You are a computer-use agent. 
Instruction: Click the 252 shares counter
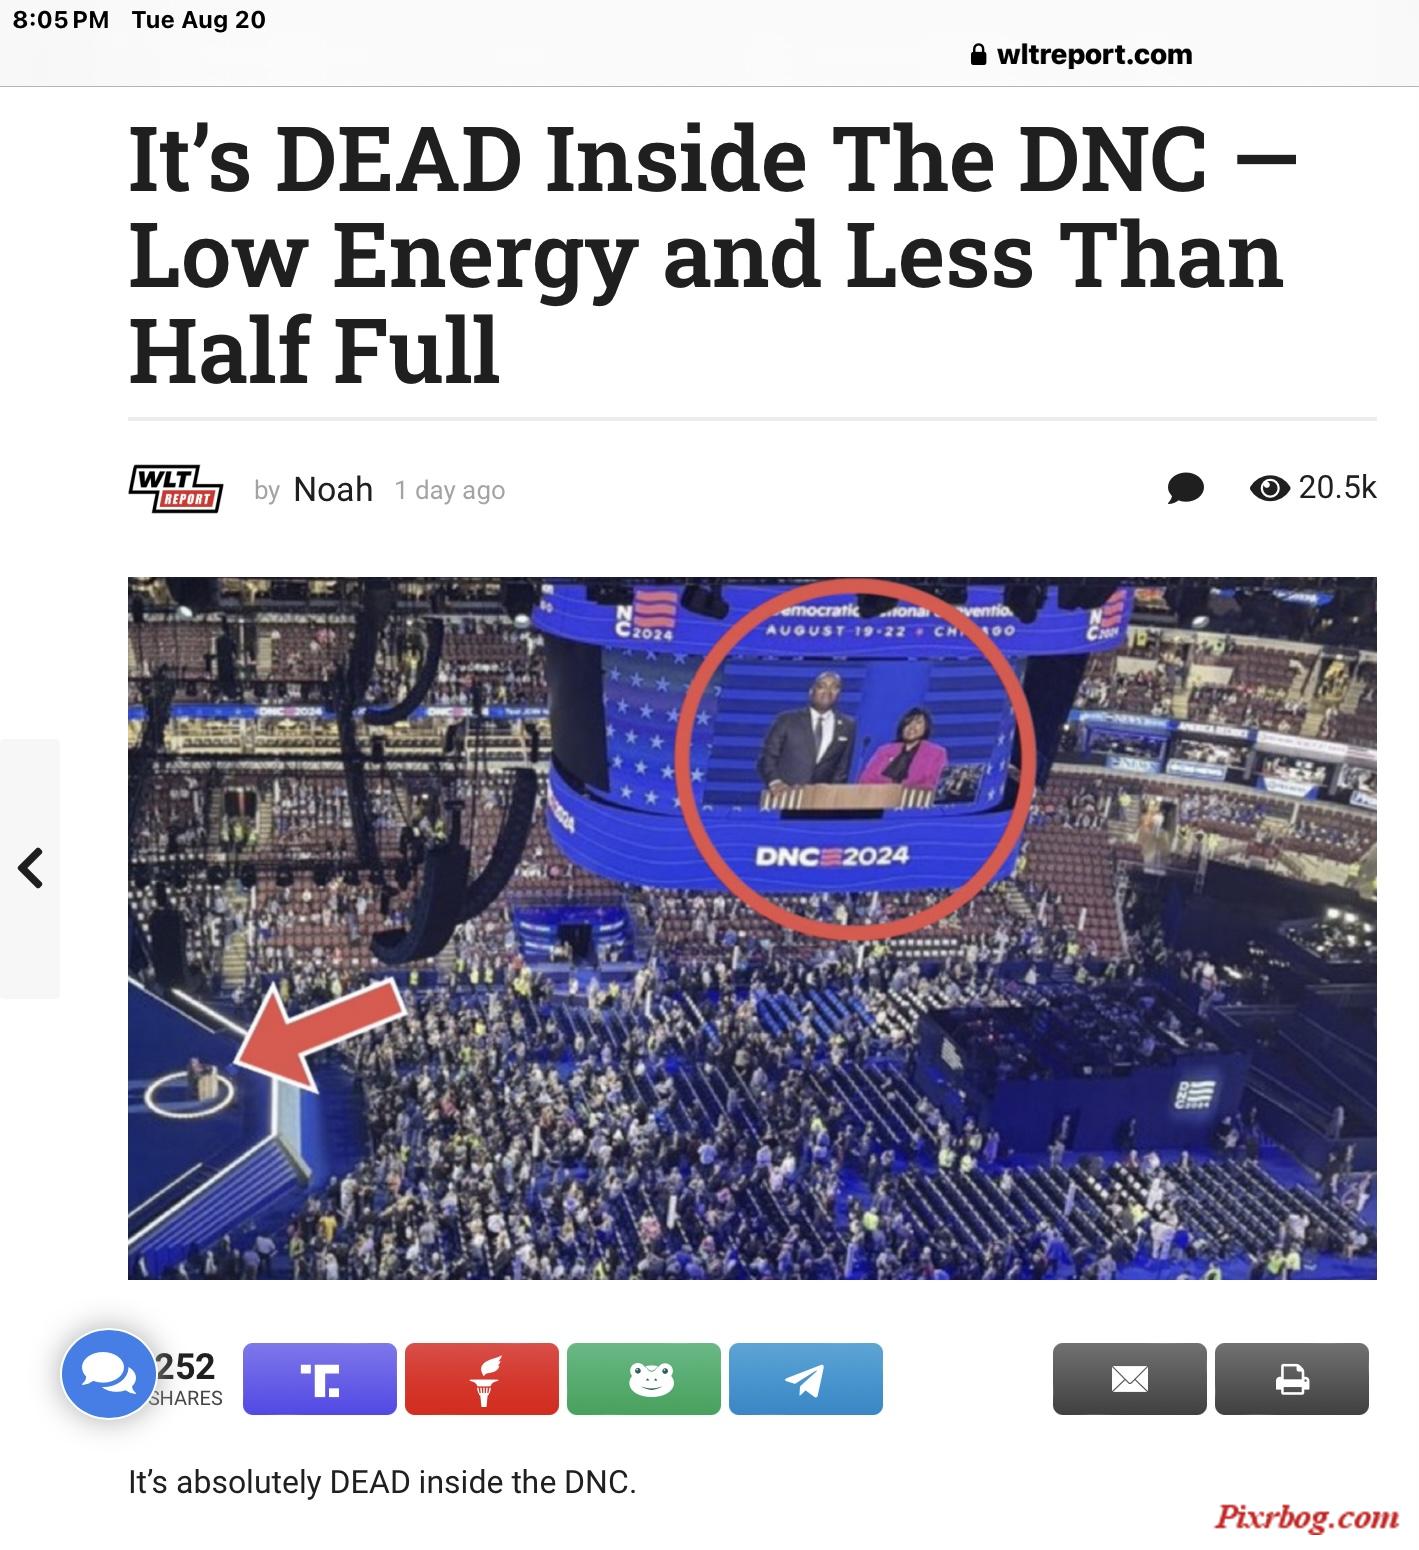point(186,1378)
